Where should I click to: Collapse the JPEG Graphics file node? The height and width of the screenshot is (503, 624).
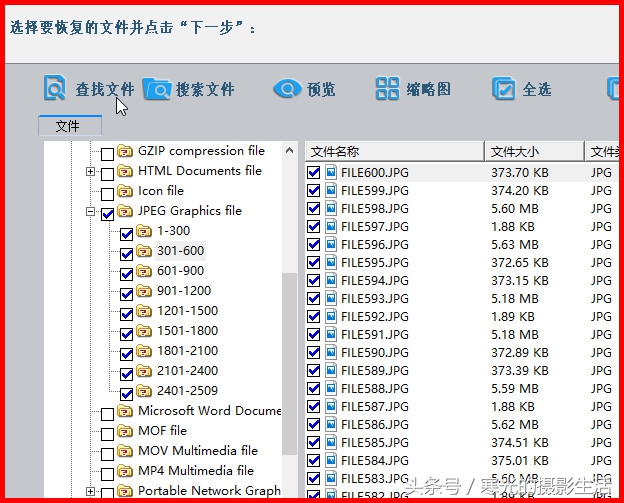[x=90, y=211]
